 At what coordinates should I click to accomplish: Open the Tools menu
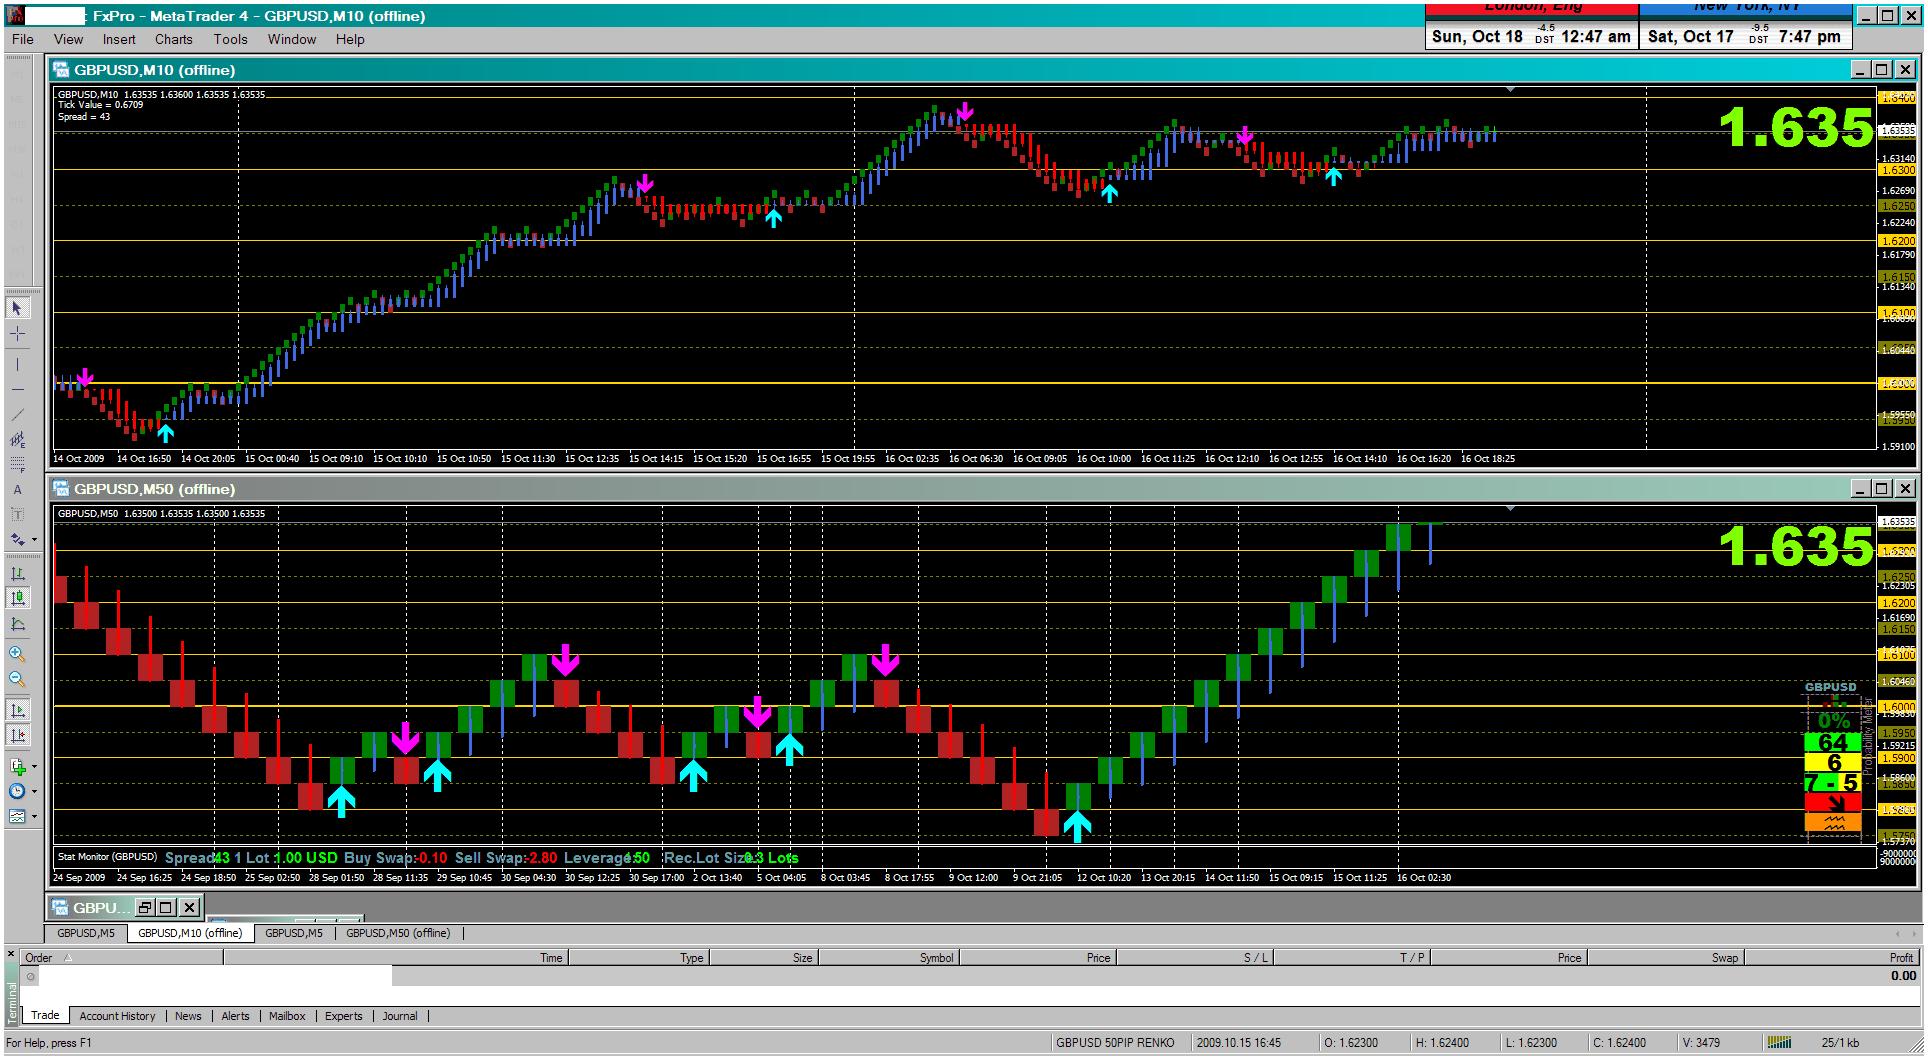point(230,39)
